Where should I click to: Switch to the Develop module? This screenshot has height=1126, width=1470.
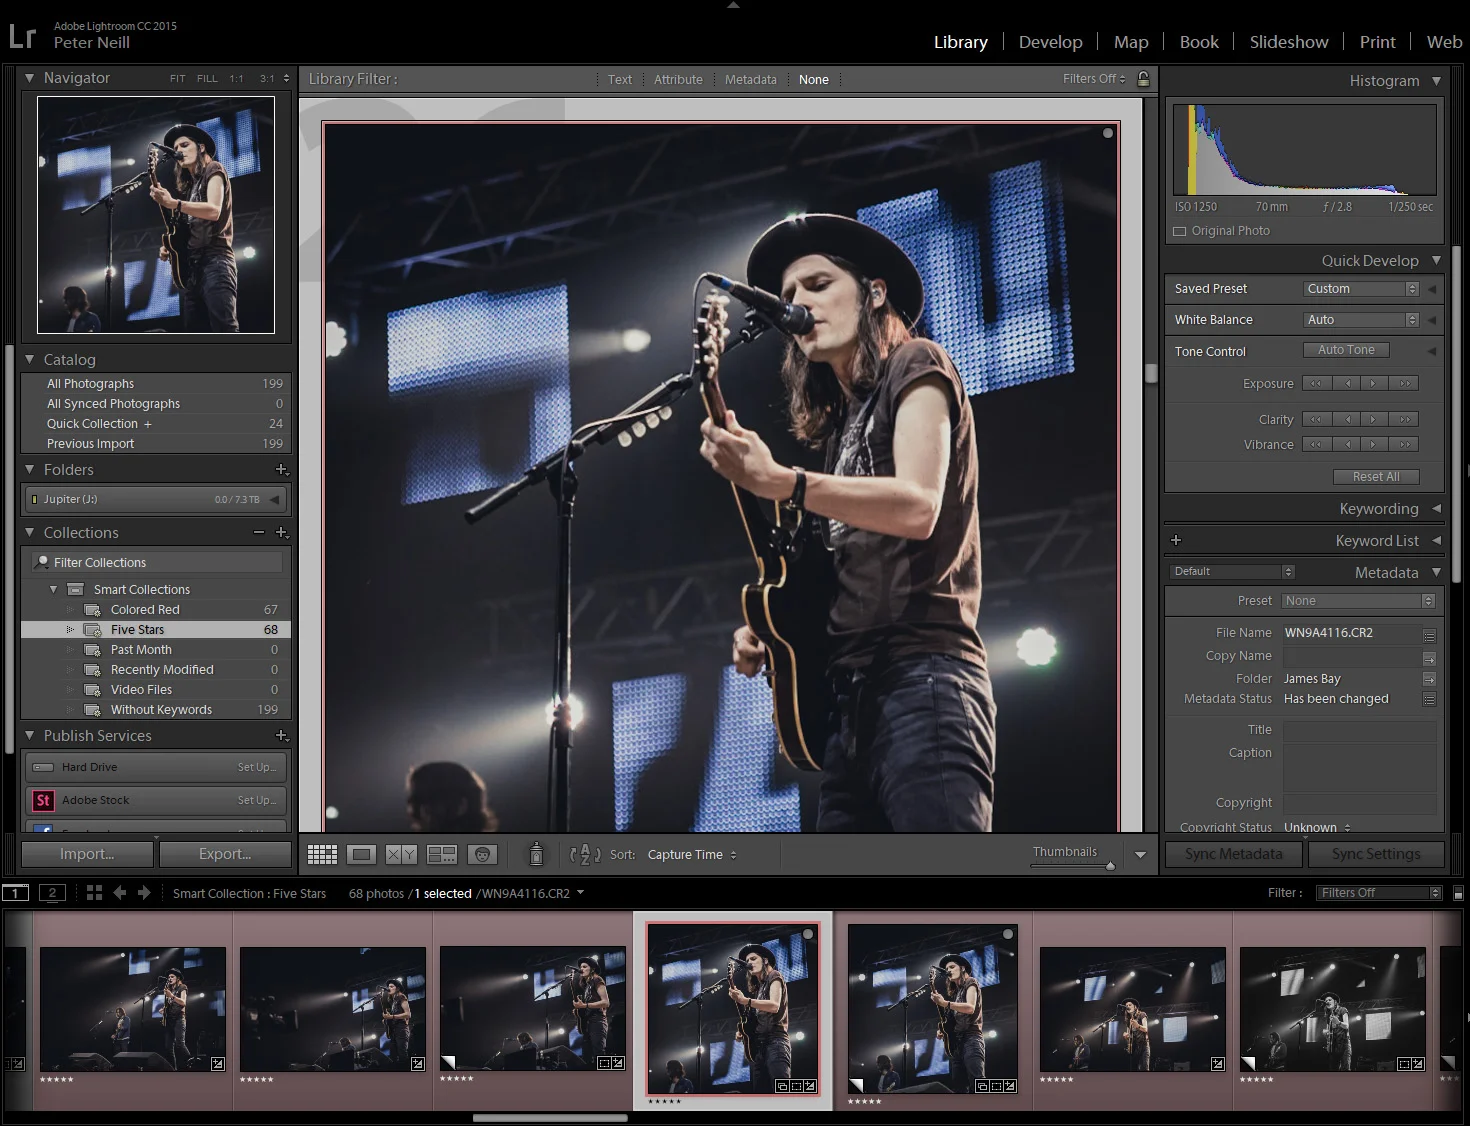(1050, 42)
